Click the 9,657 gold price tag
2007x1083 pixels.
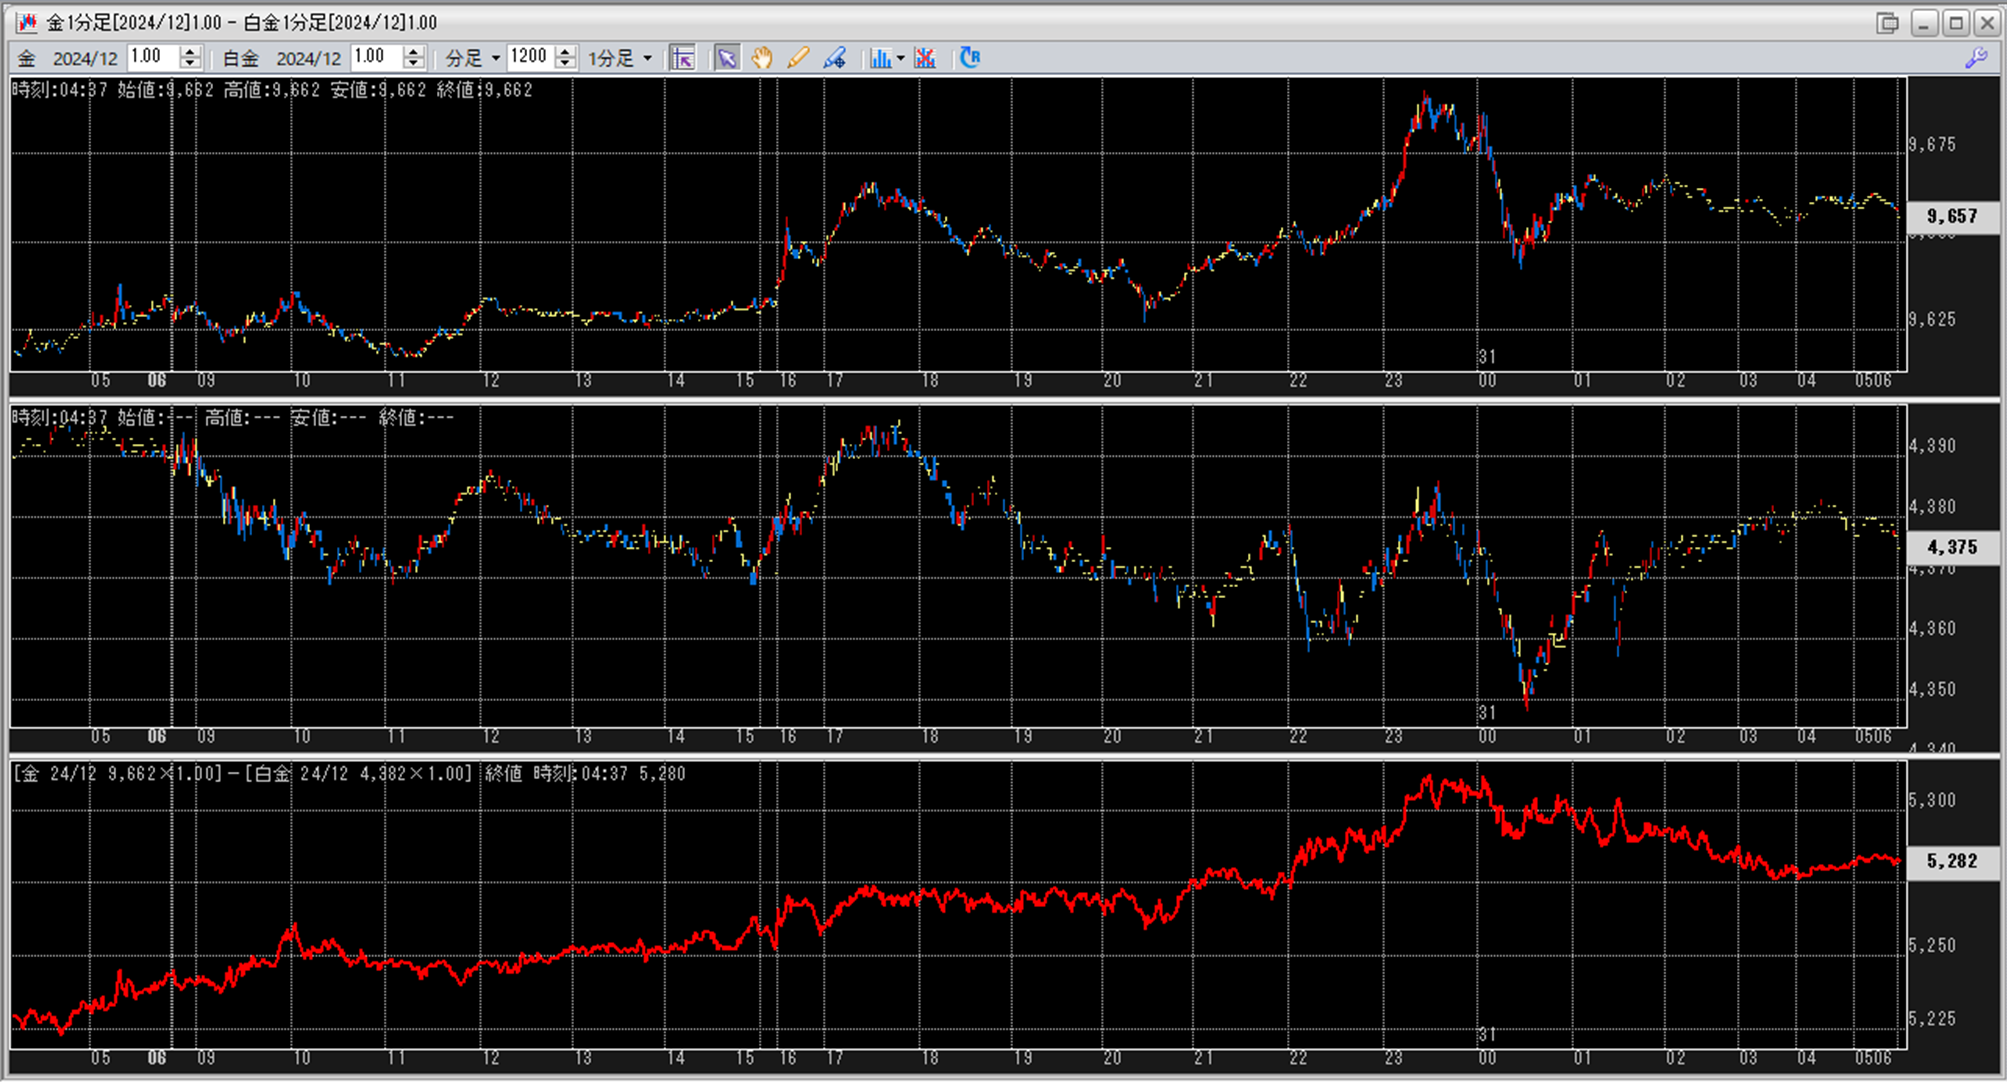[1952, 216]
